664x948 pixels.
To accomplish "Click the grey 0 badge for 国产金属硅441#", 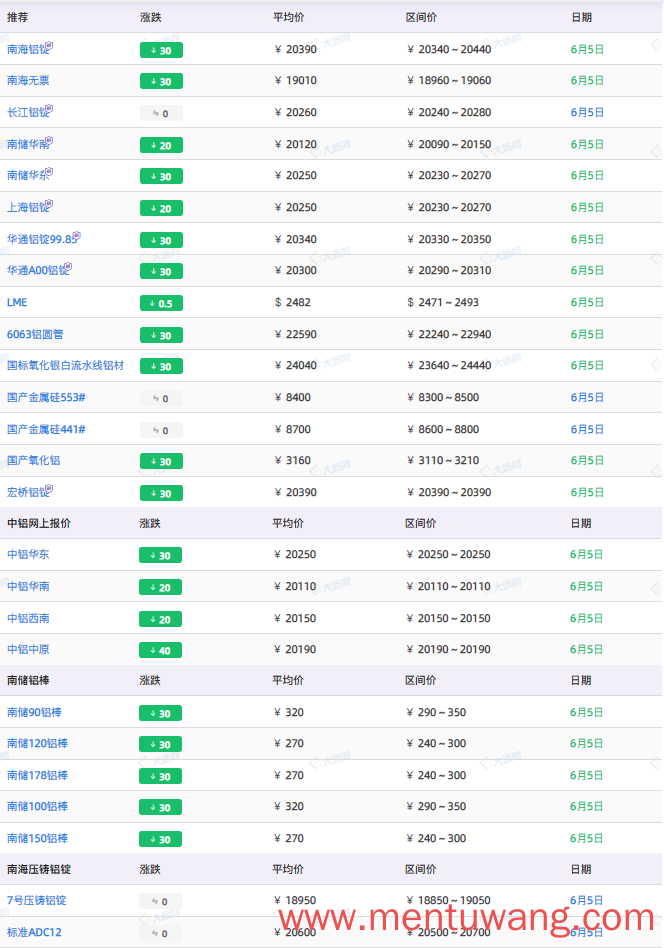I will pos(161,430).
